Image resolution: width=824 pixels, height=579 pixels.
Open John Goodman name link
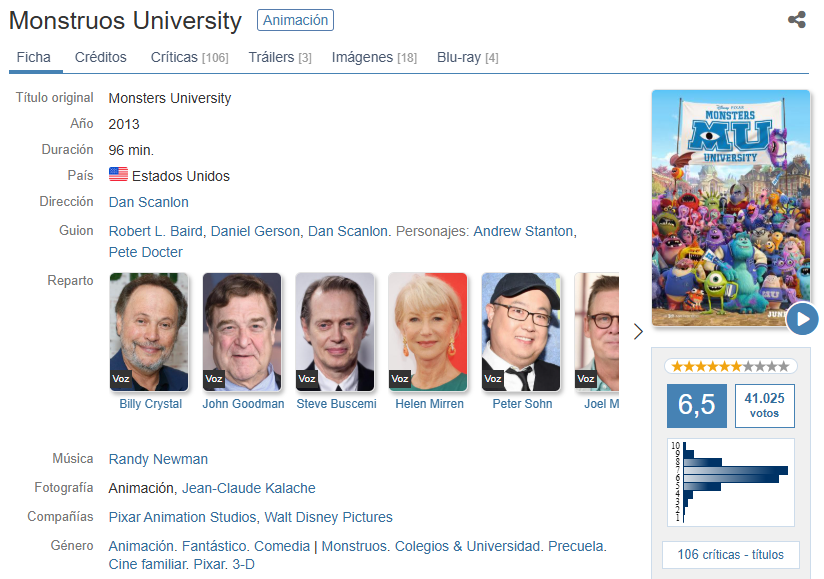[x=243, y=404]
